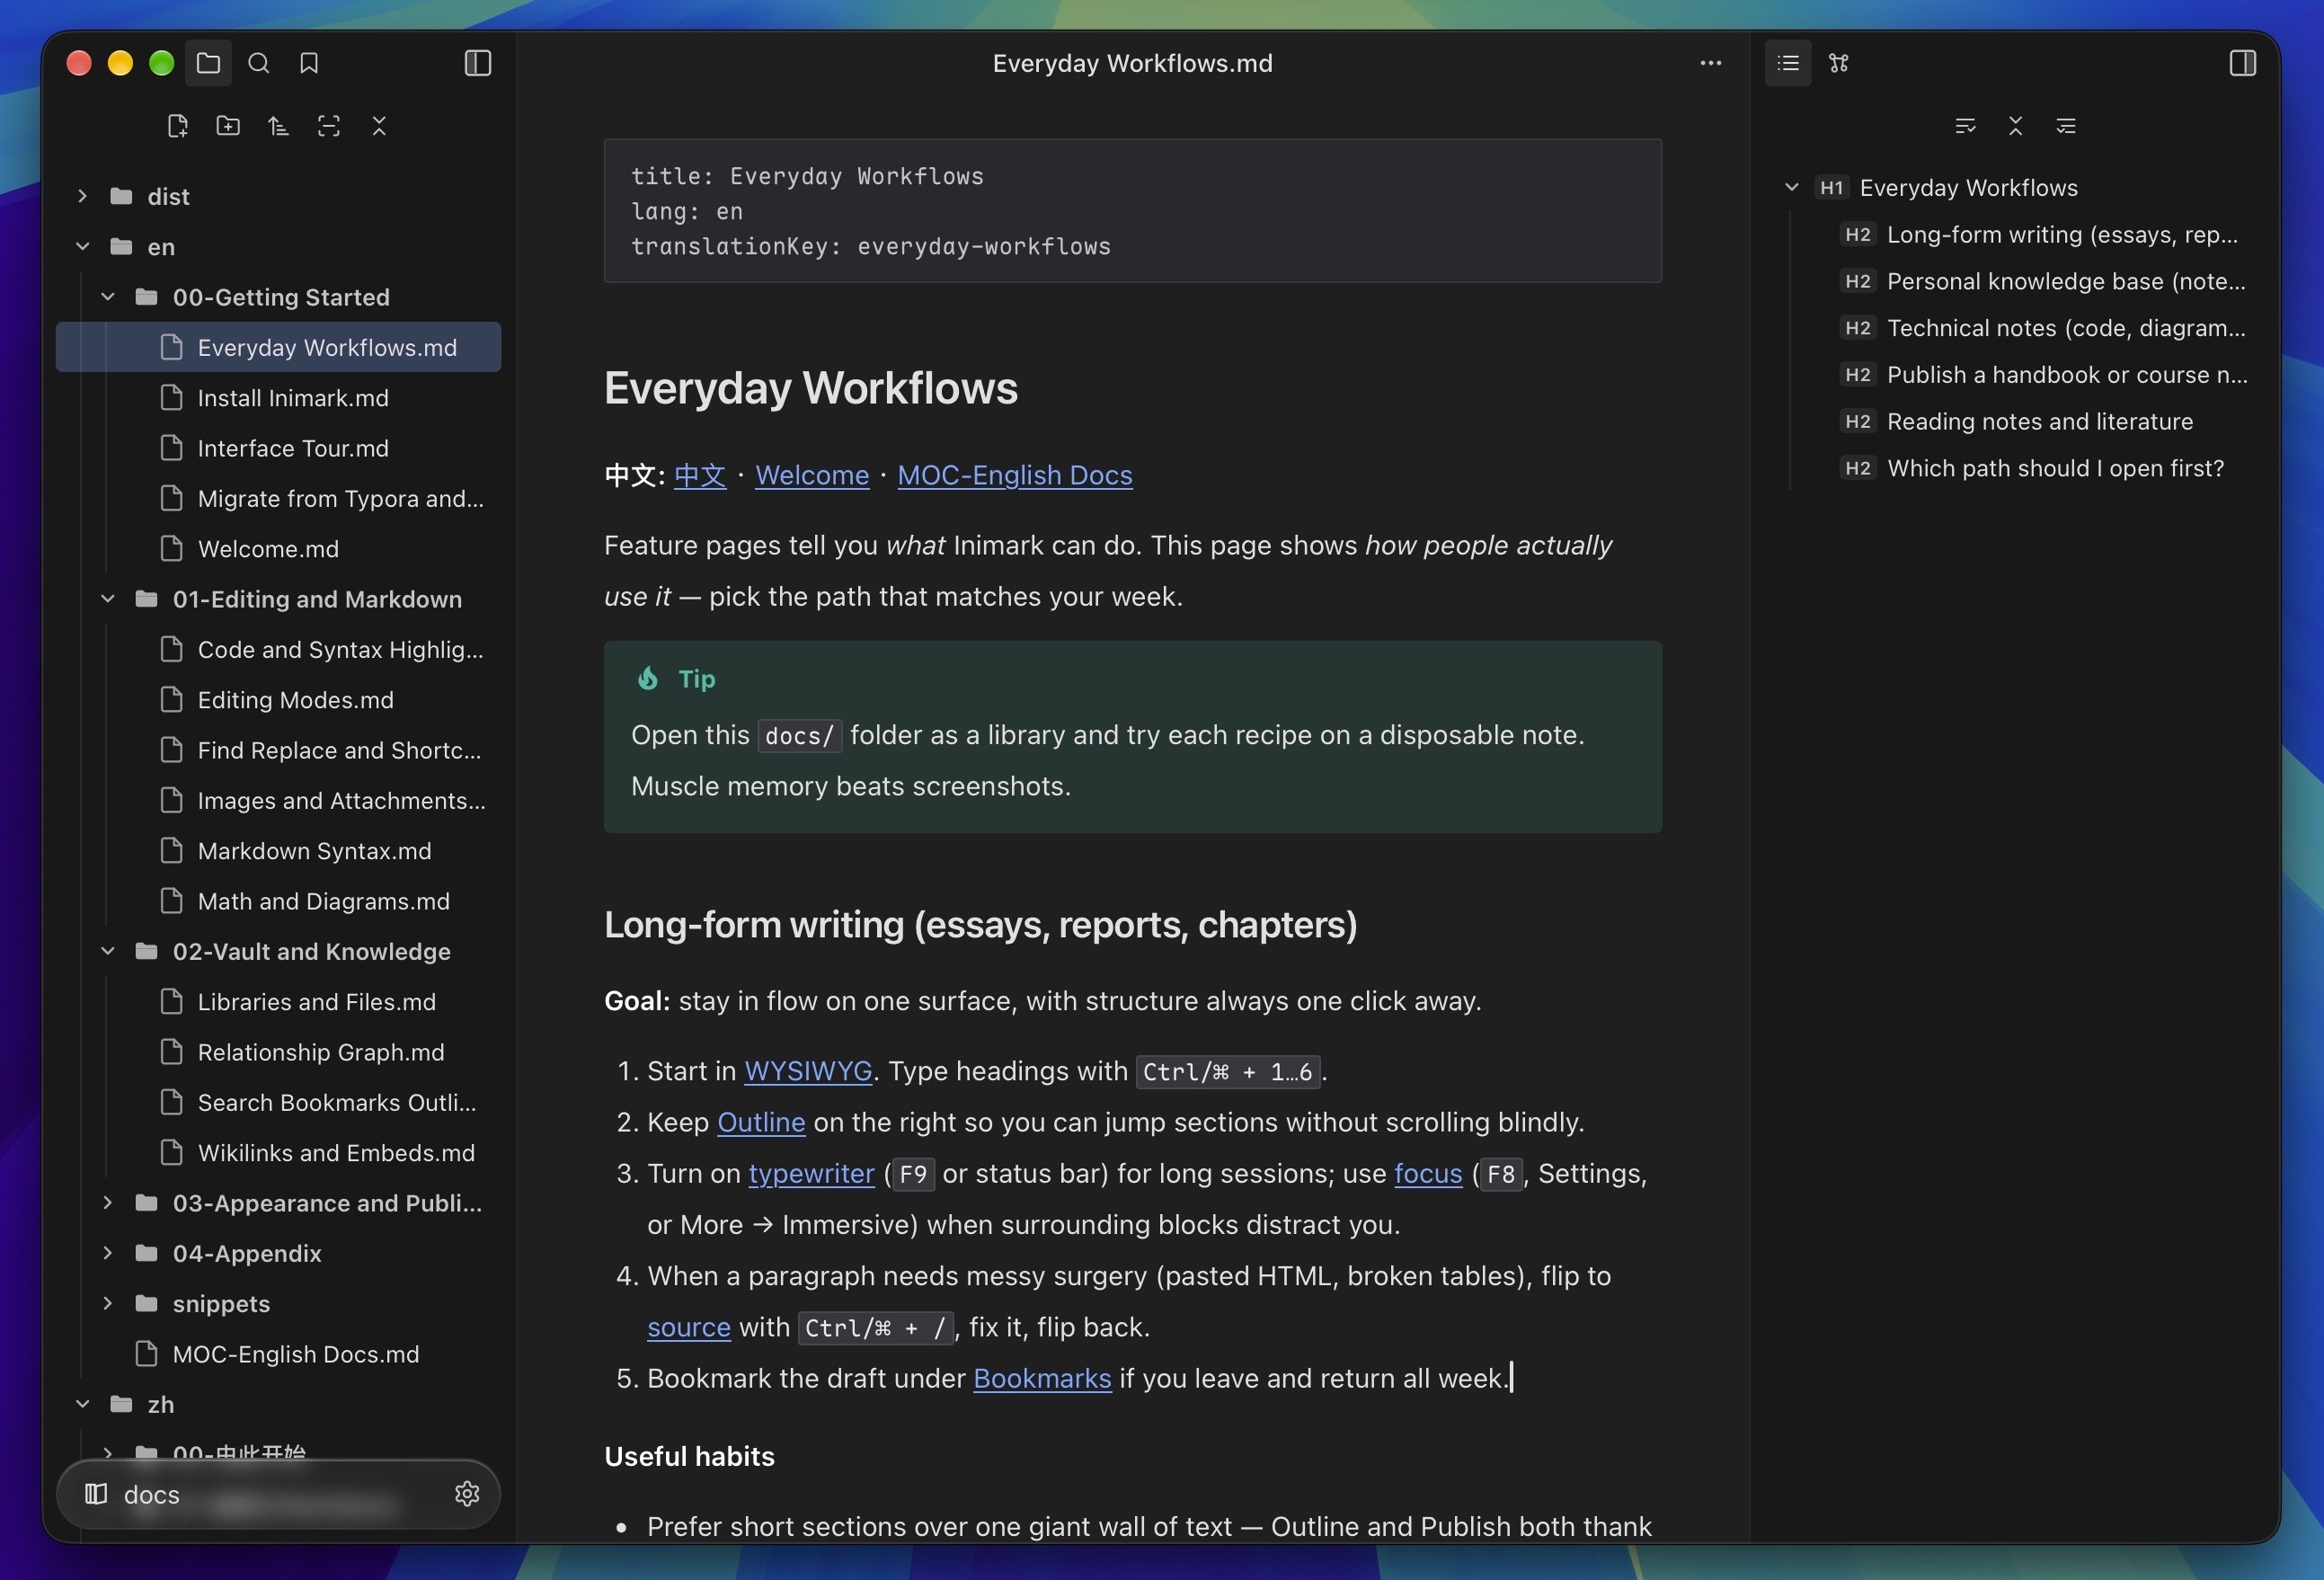
Task: Reveal the active file in the tree
Action: [x=329, y=126]
